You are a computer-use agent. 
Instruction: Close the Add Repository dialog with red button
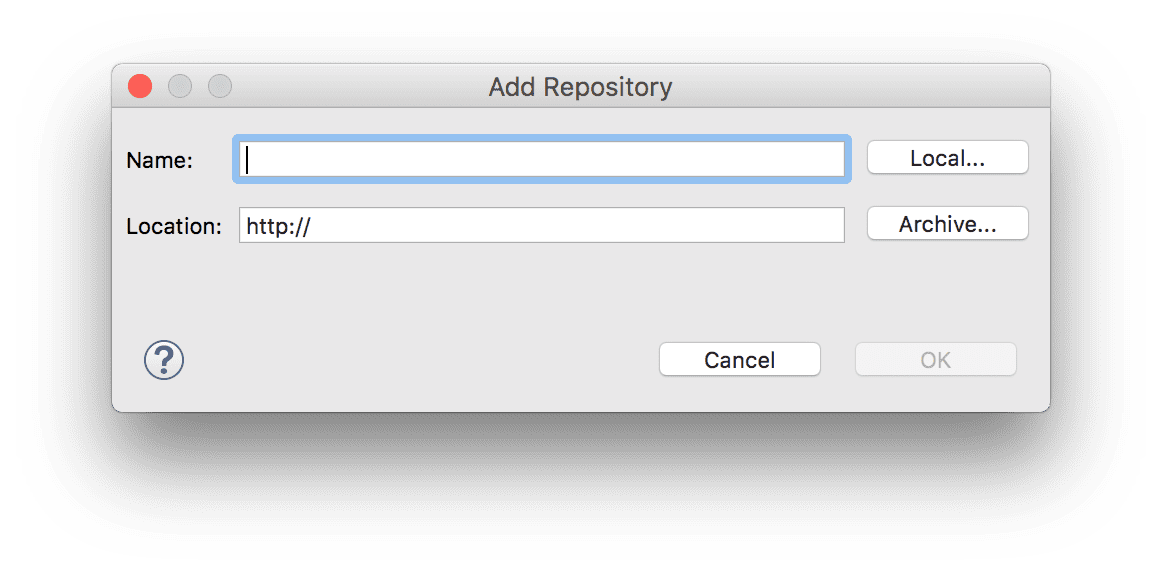(x=140, y=87)
